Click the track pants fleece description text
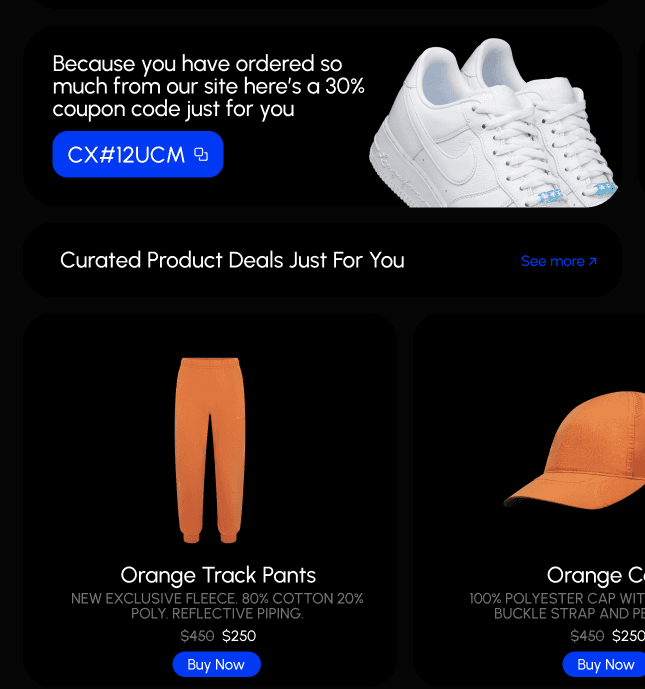This screenshot has height=689, width=645. (x=217, y=606)
